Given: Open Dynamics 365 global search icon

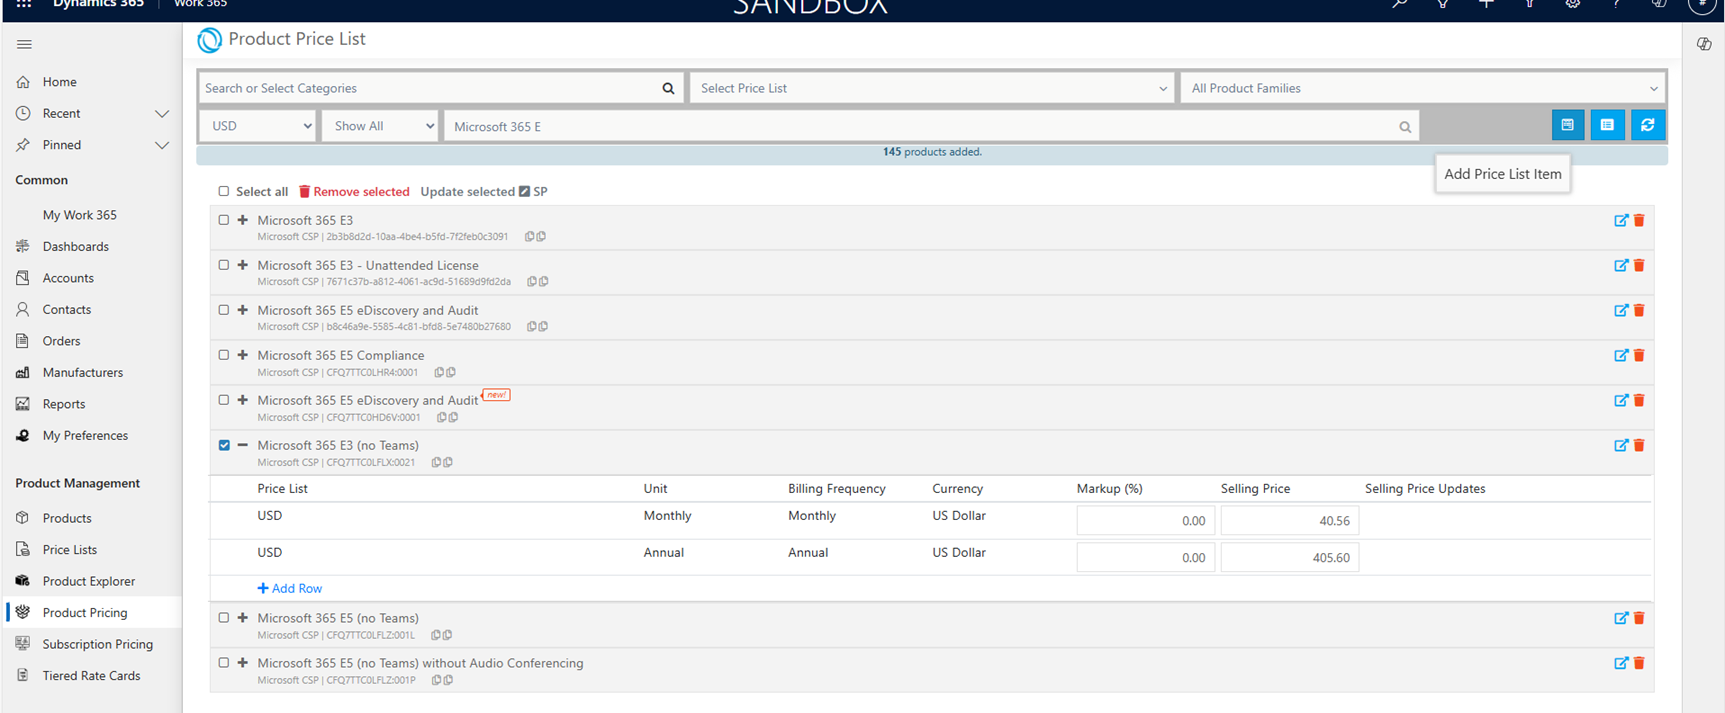Looking at the screenshot, I should (1399, 5).
